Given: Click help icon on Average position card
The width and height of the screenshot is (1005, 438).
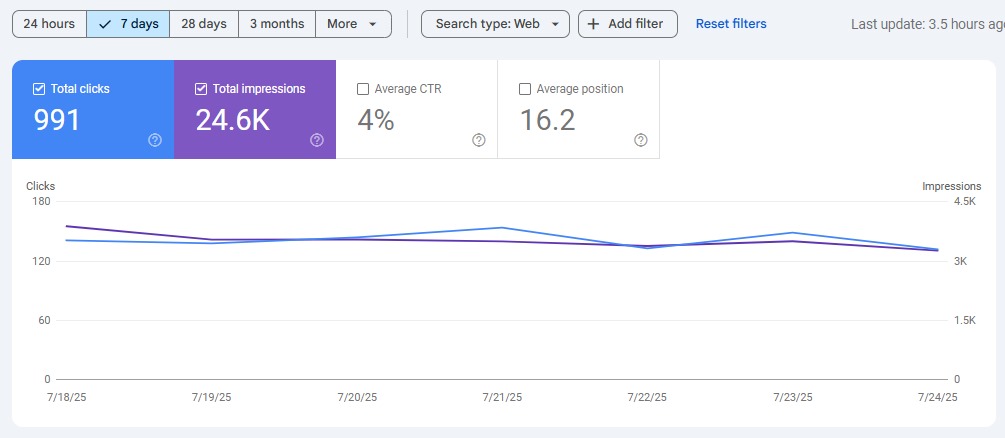Looking at the screenshot, I should point(641,140).
